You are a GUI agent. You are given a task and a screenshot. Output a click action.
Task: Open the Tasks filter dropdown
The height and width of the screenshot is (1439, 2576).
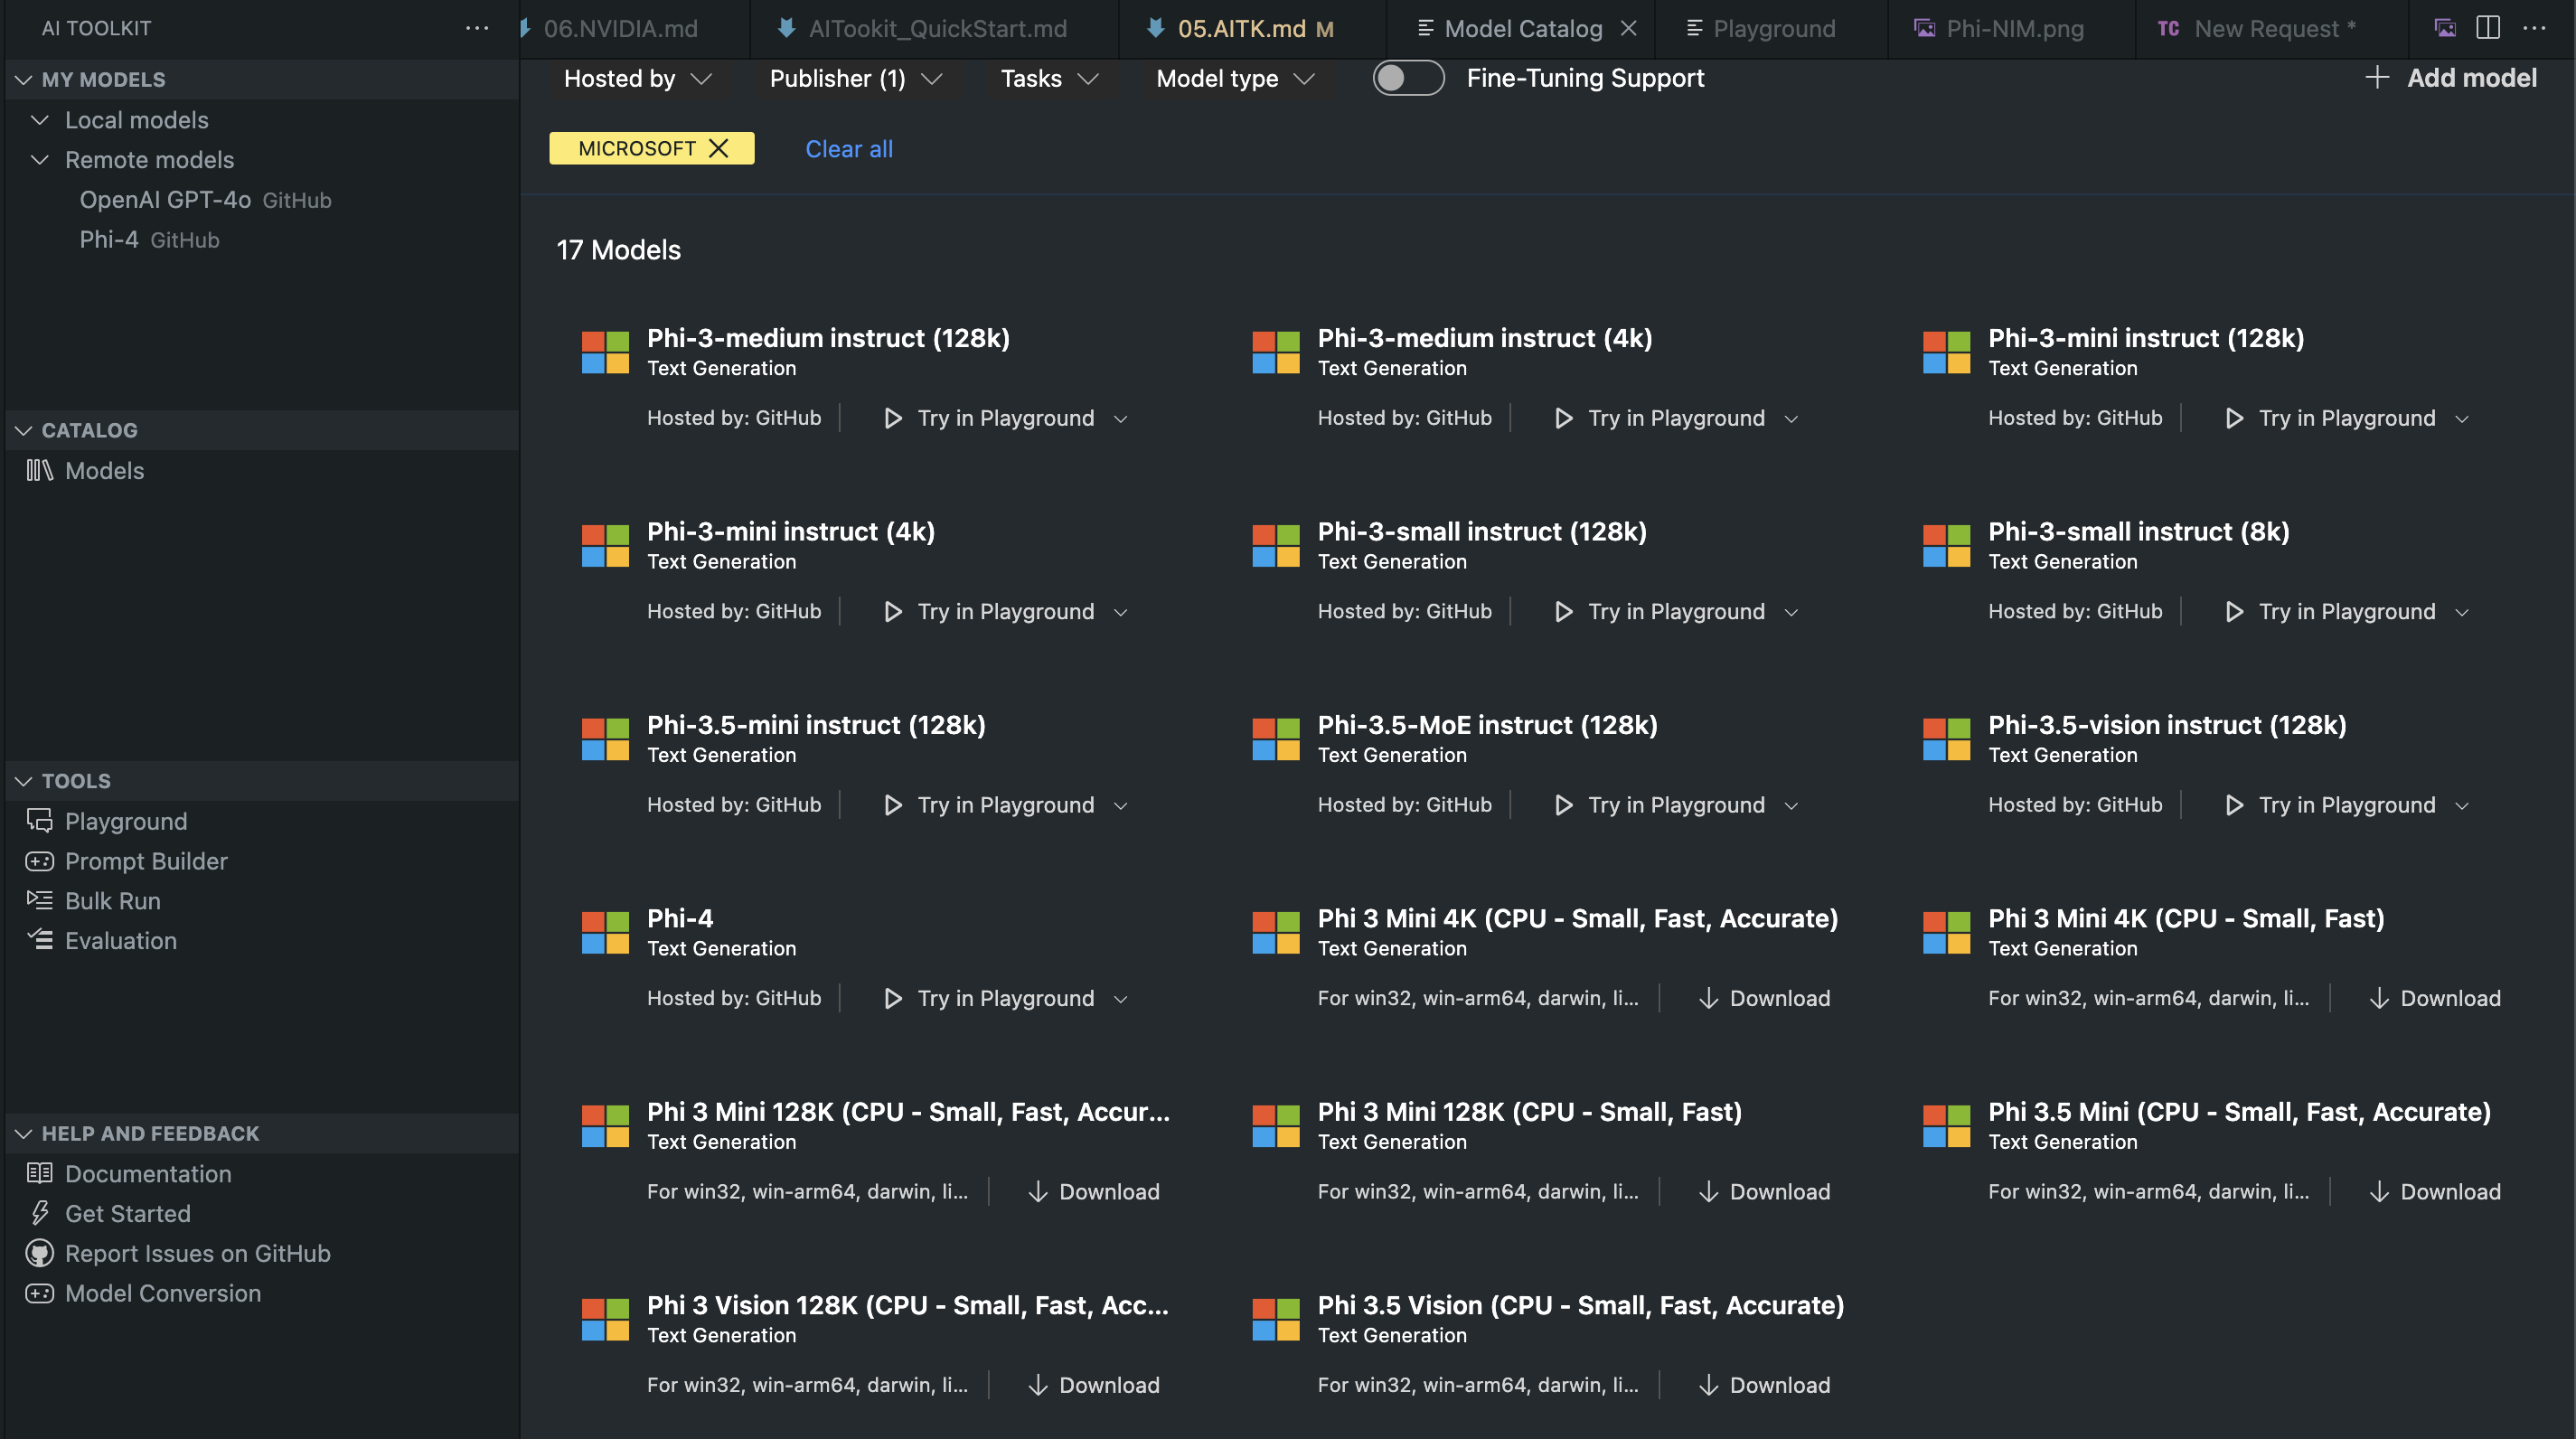click(x=1049, y=78)
